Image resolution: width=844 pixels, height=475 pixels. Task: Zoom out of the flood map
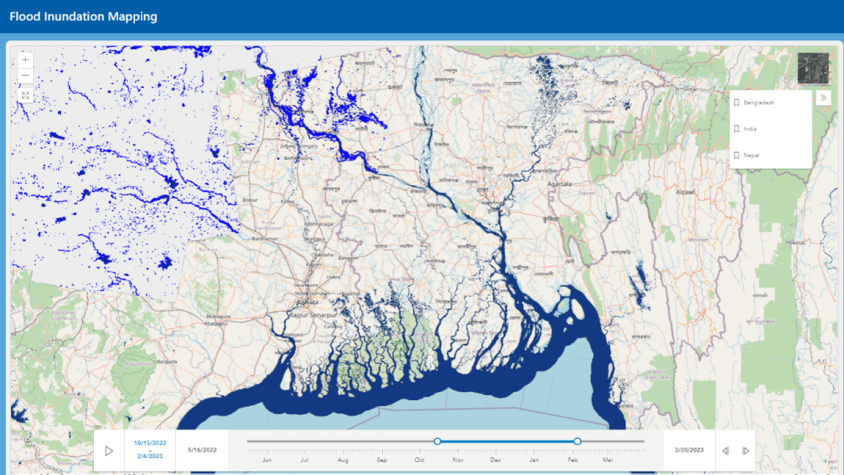26,77
